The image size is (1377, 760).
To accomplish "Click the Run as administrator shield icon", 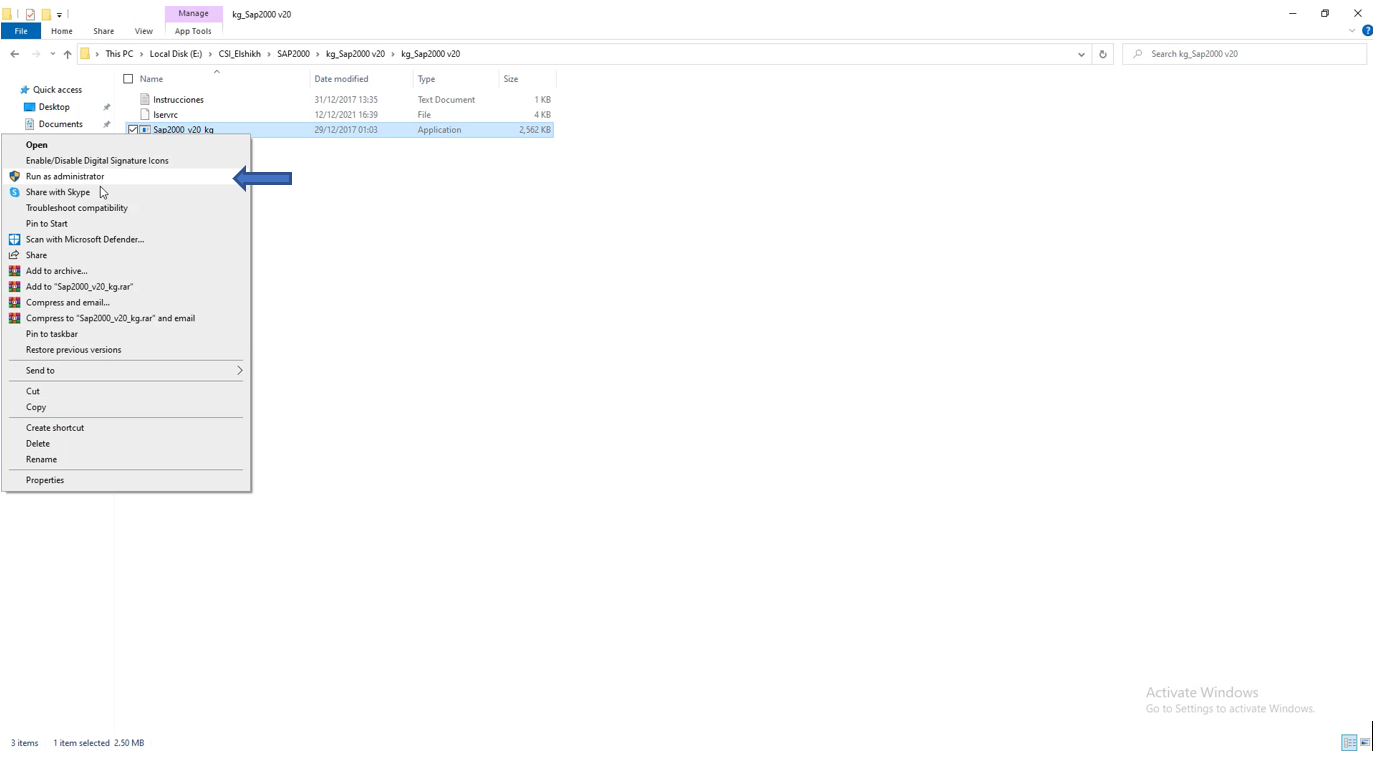I will click(x=14, y=176).
